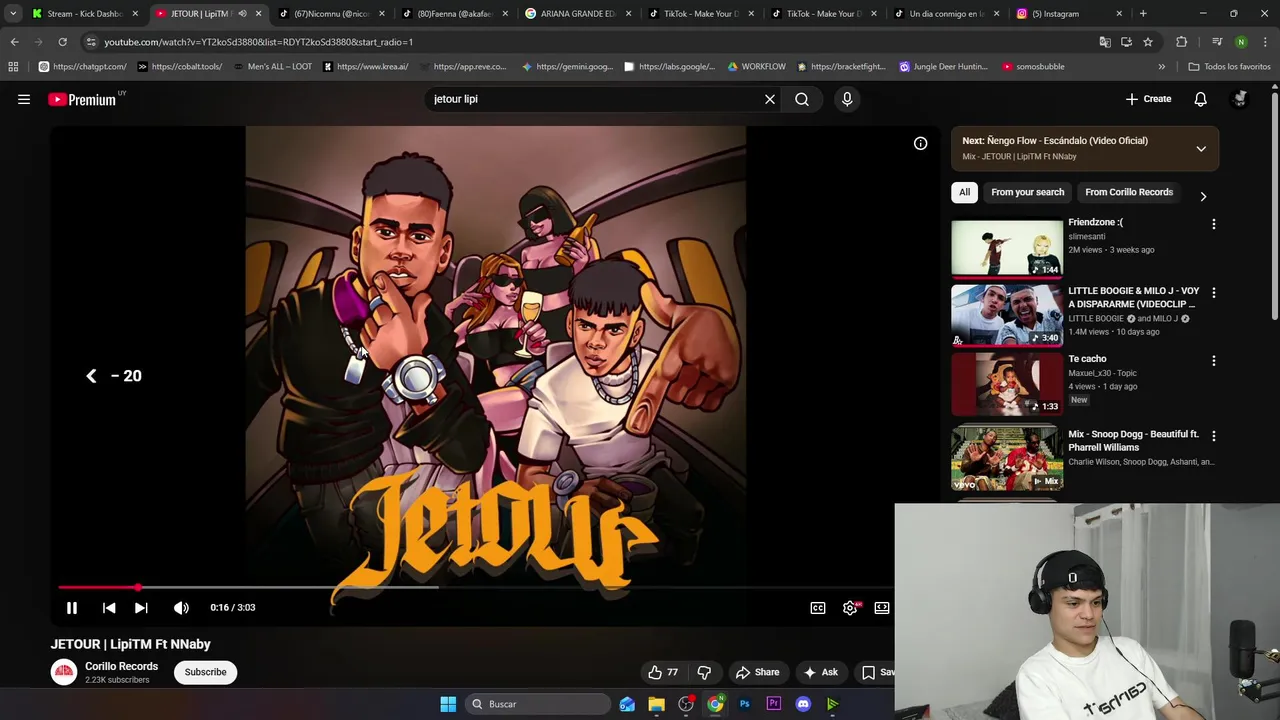Image resolution: width=1280 pixels, height=720 pixels.
Task: Open the Windows Start menu
Action: 448,704
